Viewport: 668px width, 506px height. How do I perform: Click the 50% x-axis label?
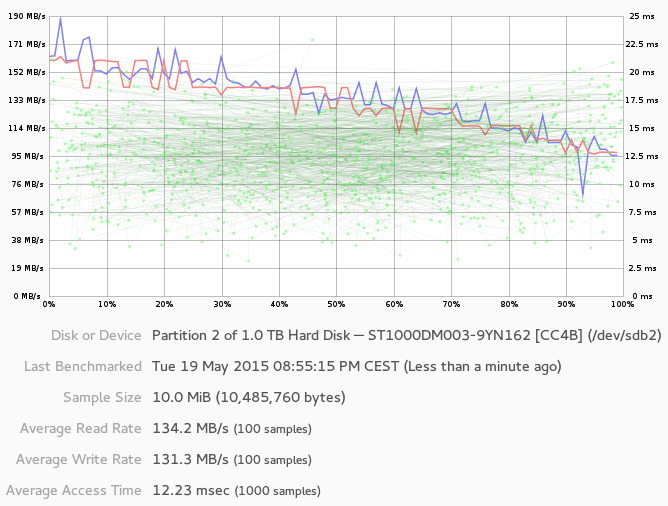[336, 304]
